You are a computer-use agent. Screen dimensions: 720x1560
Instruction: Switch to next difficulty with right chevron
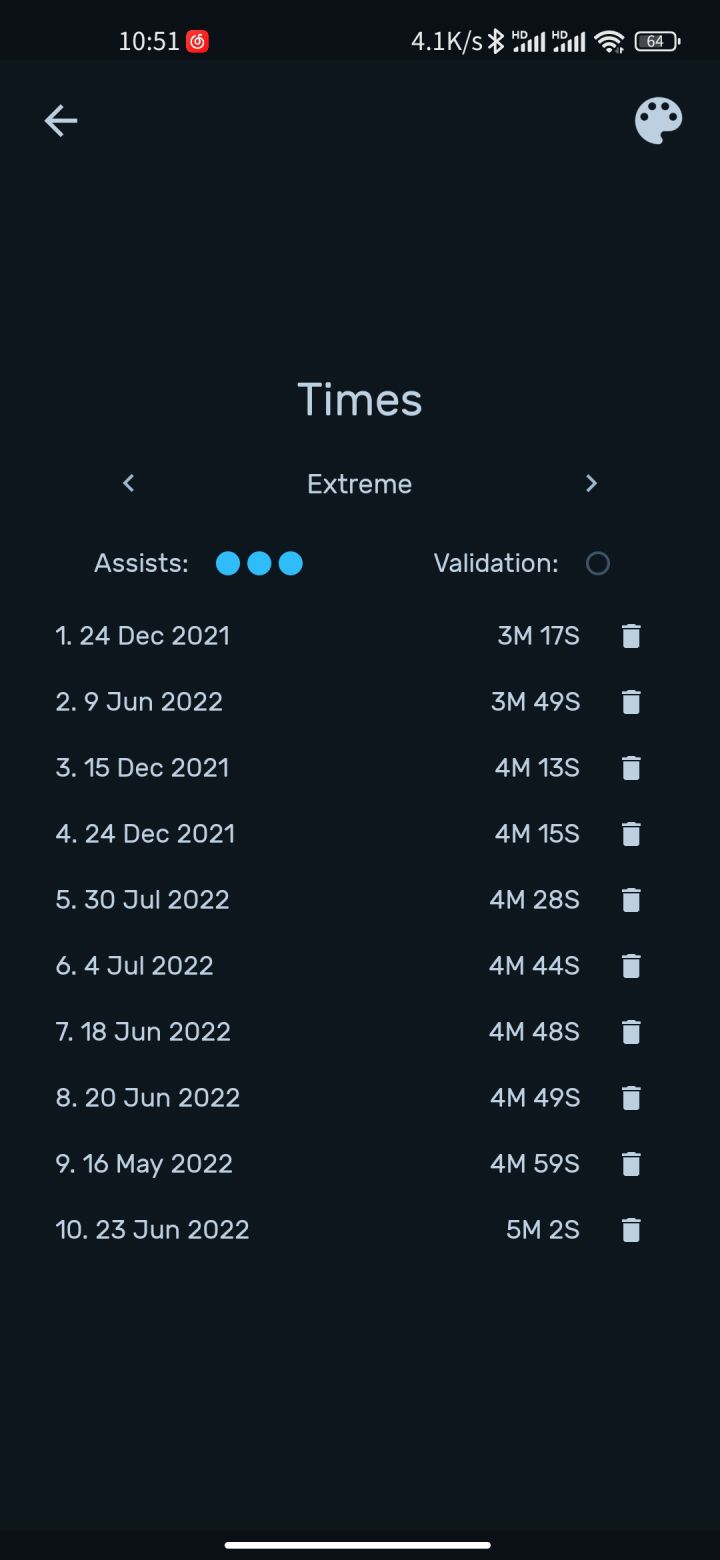click(x=591, y=484)
